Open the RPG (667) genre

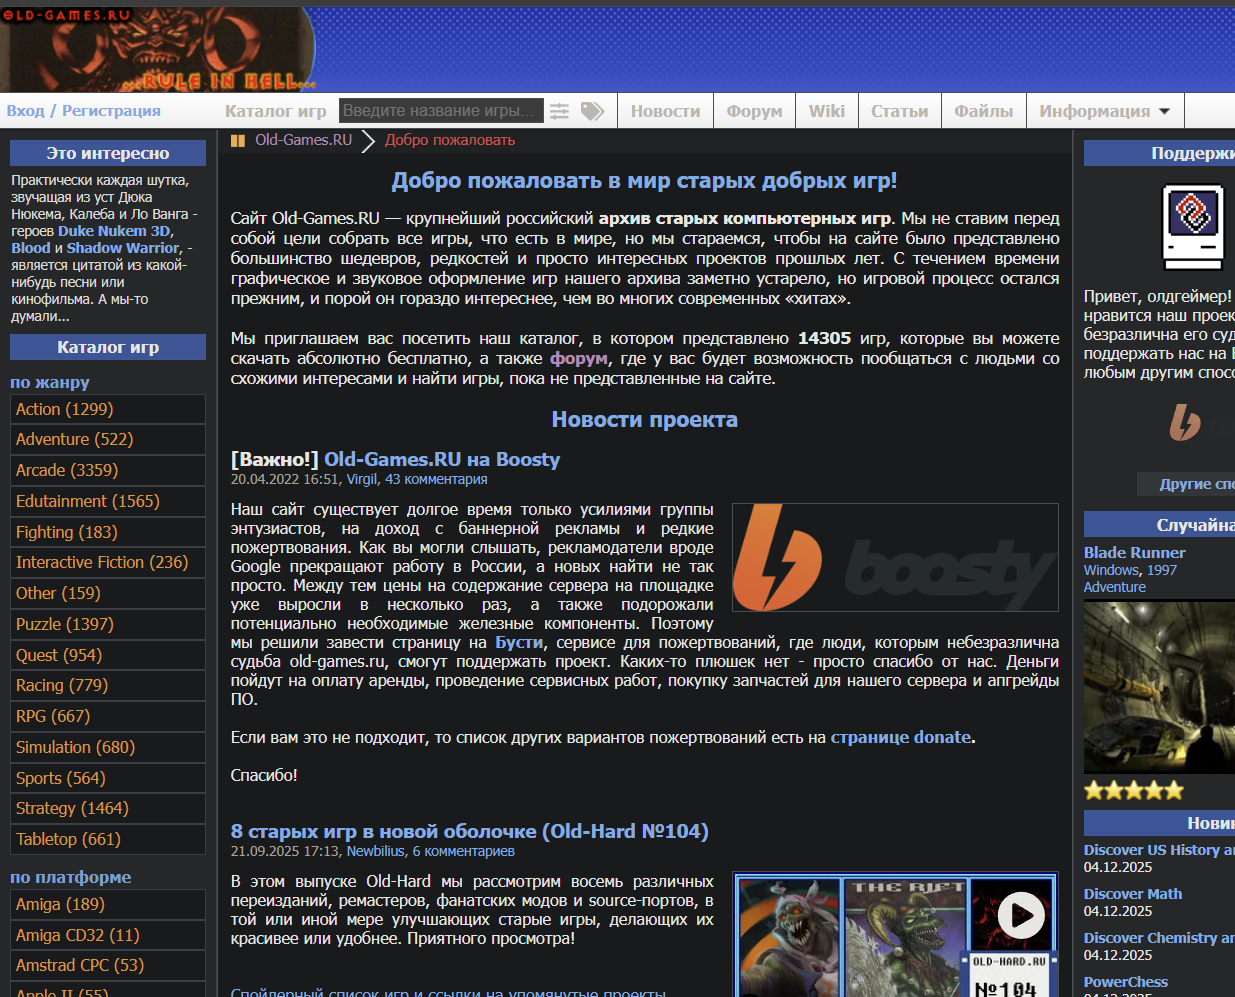pyautogui.click(x=108, y=716)
